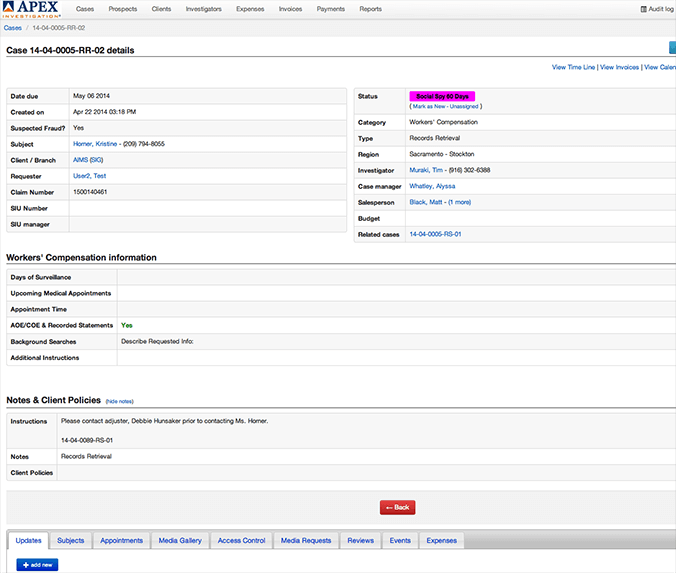Click the Cases breadcrumb link
Image resolution: width=676 pixels, height=573 pixels.
(x=13, y=28)
